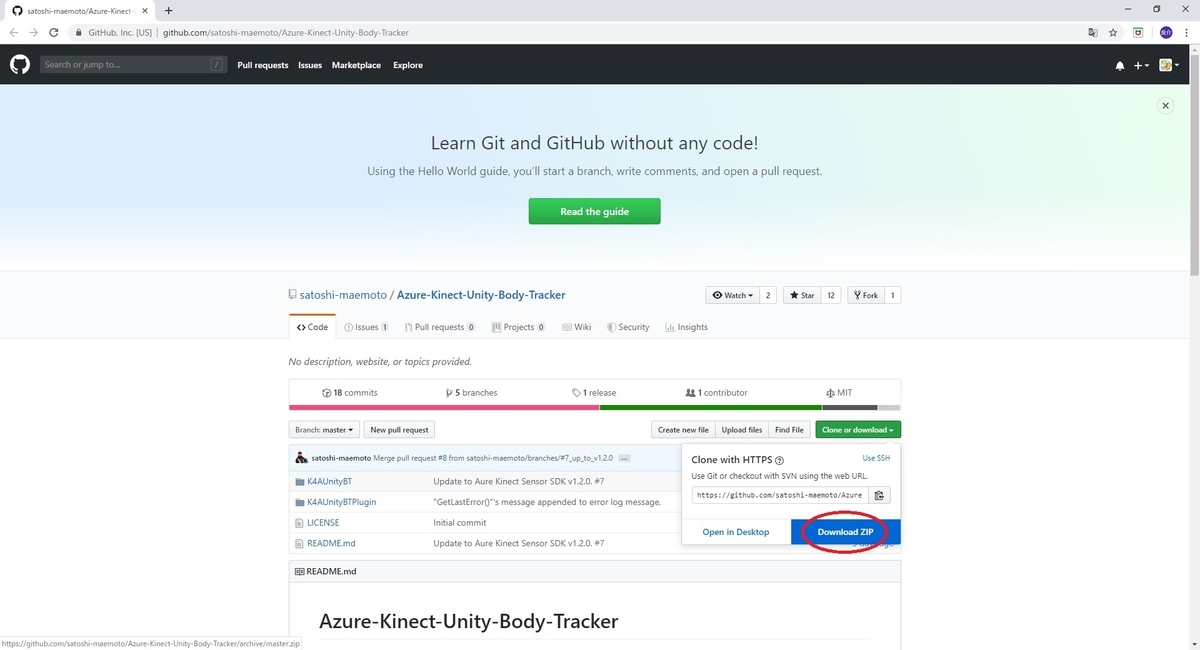This screenshot has width=1200, height=650.
Task: Click the K4AUnityBT folder icon
Action: pyautogui.click(x=299, y=481)
